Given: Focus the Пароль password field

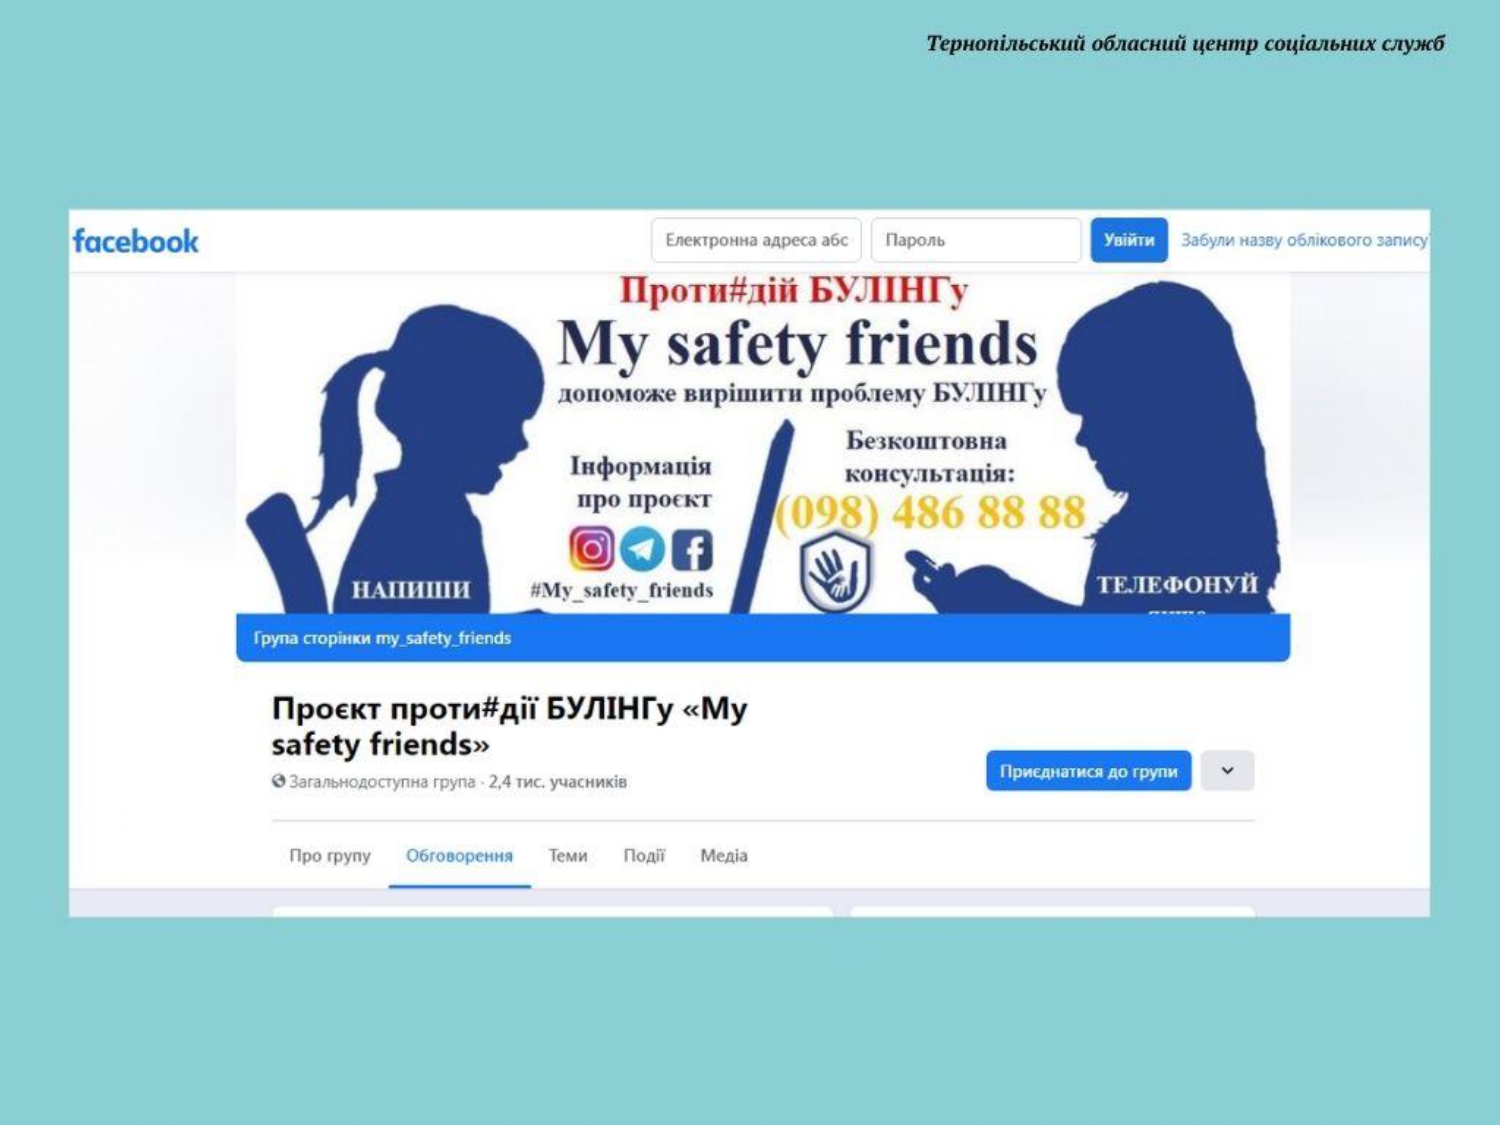Looking at the screenshot, I should coord(975,240).
